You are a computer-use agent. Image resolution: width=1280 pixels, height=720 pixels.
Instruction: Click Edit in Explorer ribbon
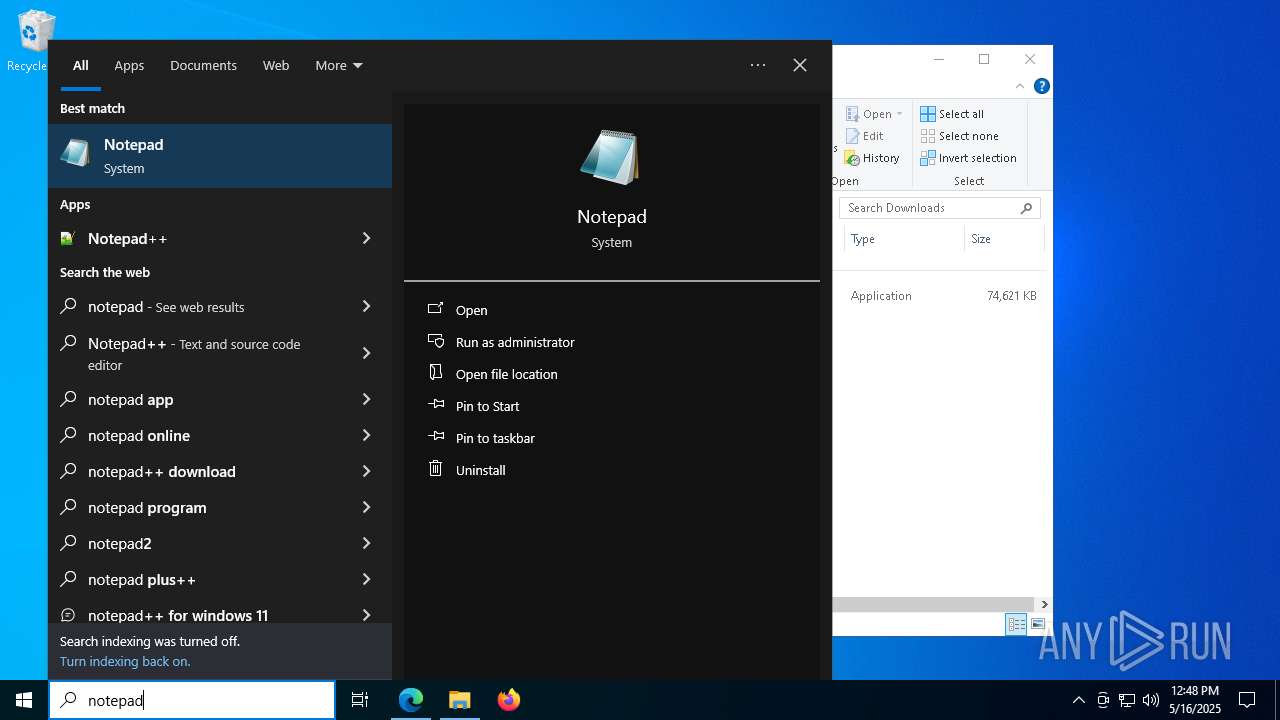tap(865, 136)
